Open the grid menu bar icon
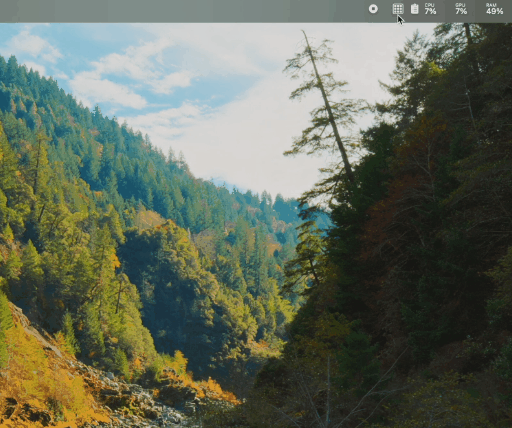The image size is (512, 428). click(x=398, y=9)
